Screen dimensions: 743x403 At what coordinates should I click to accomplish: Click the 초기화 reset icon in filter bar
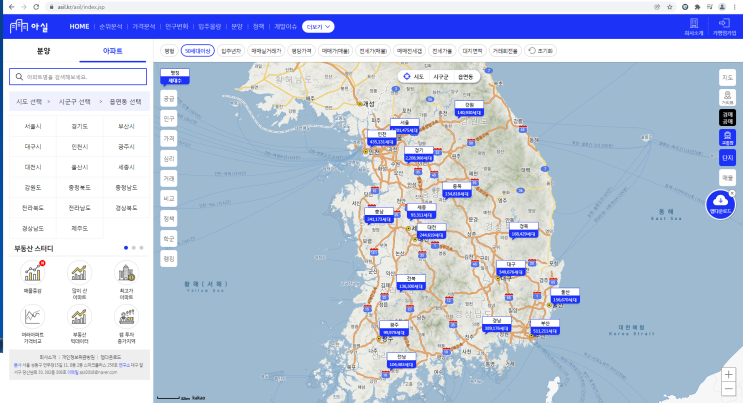[532, 51]
